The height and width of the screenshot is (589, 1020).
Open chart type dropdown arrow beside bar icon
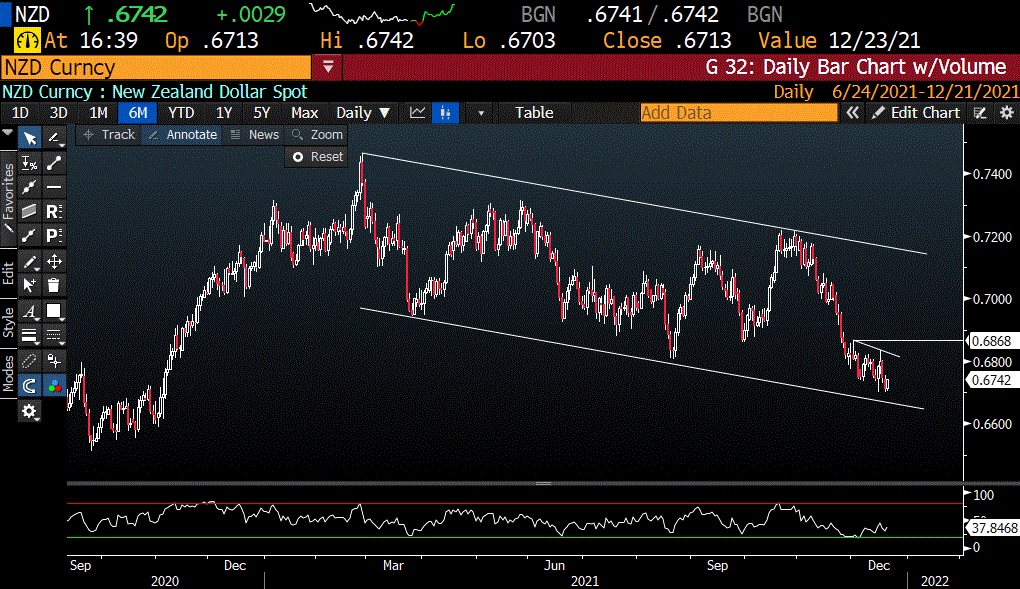pyautogui.click(x=482, y=113)
